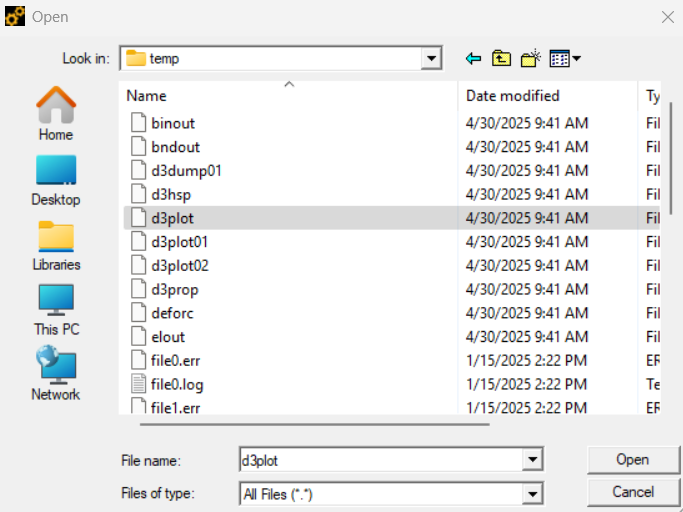Image resolution: width=683 pixels, height=512 pixels.
Task: Go to Home in sidebar
Action: click(x=56, y=113)
